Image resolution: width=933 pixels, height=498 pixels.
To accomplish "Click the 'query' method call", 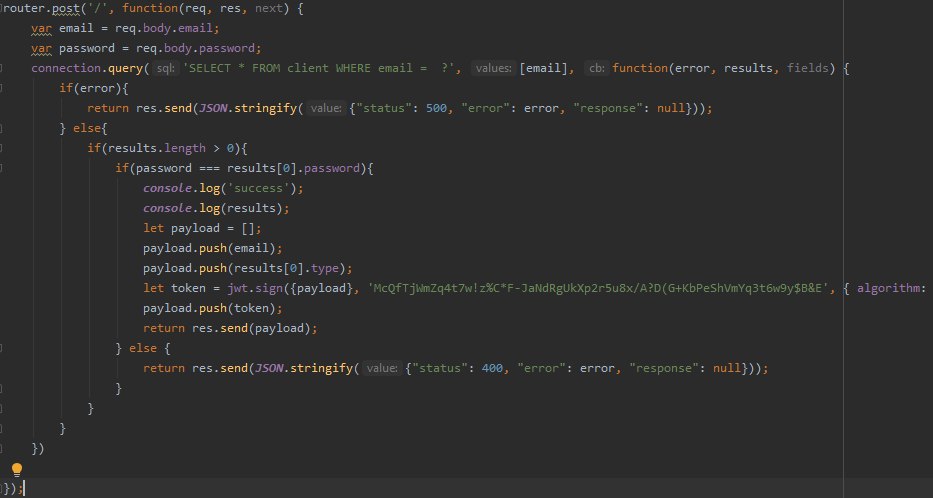I will [x=125, y=68].
